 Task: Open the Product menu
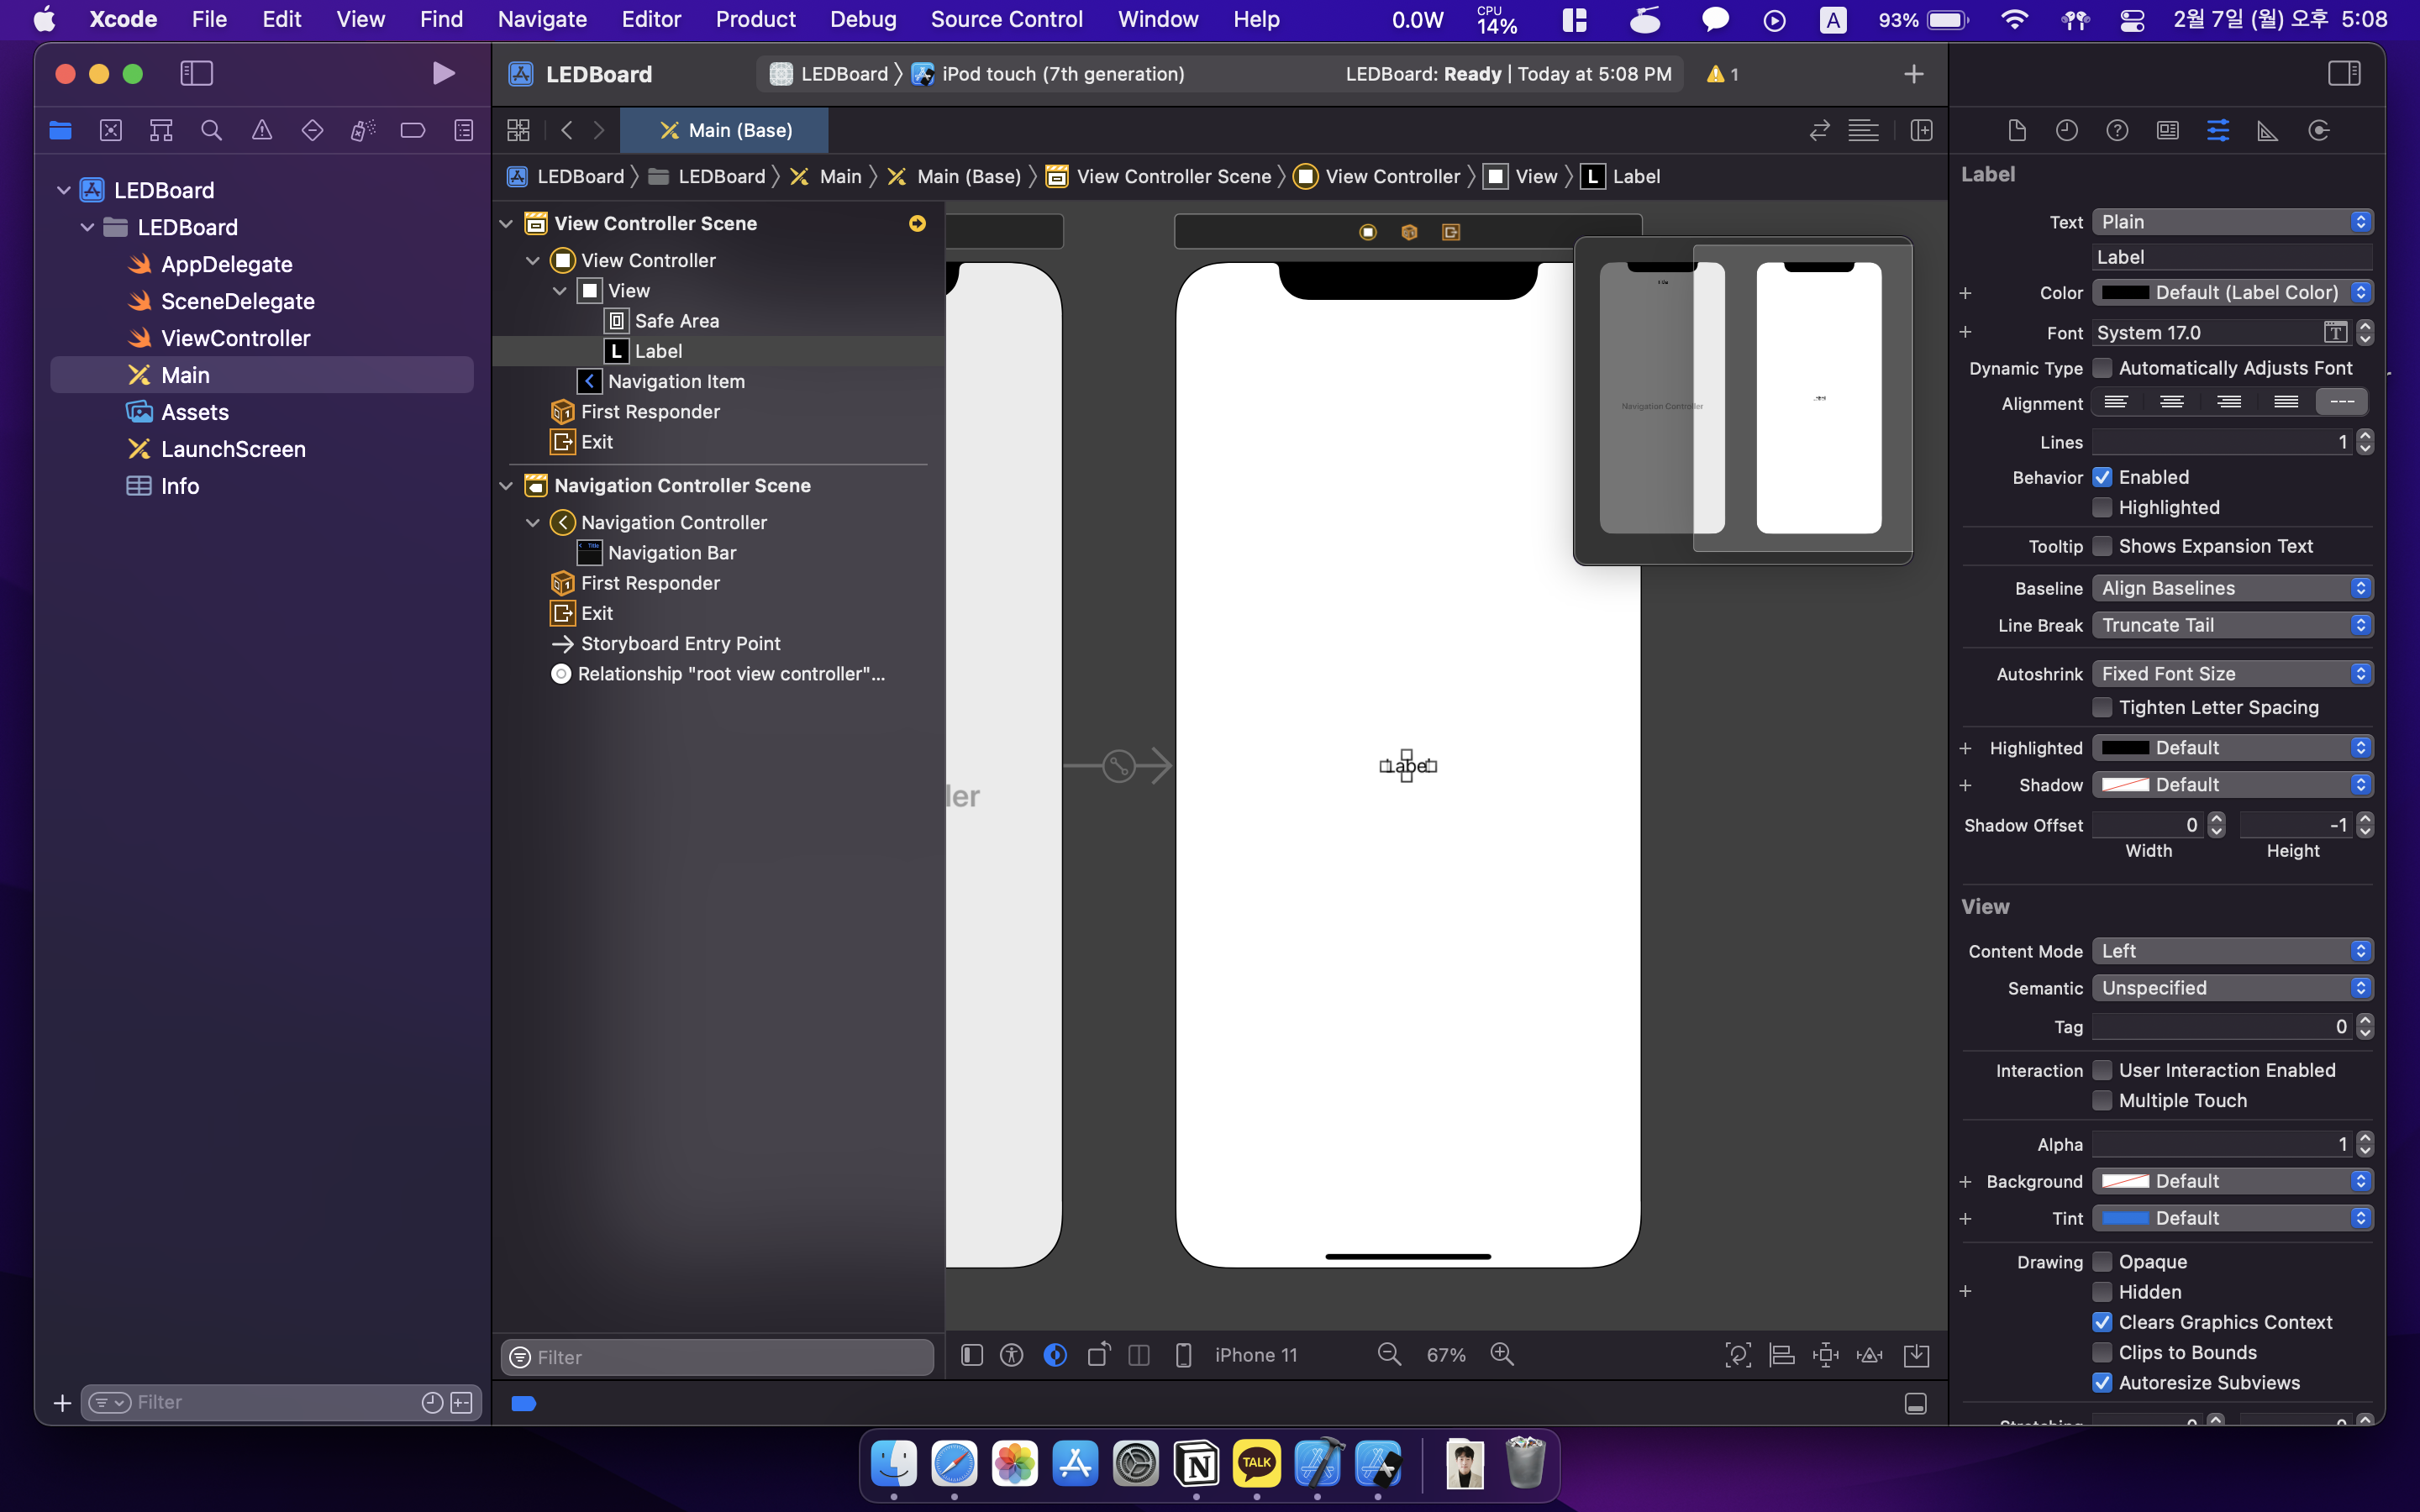tap(756, 19)
